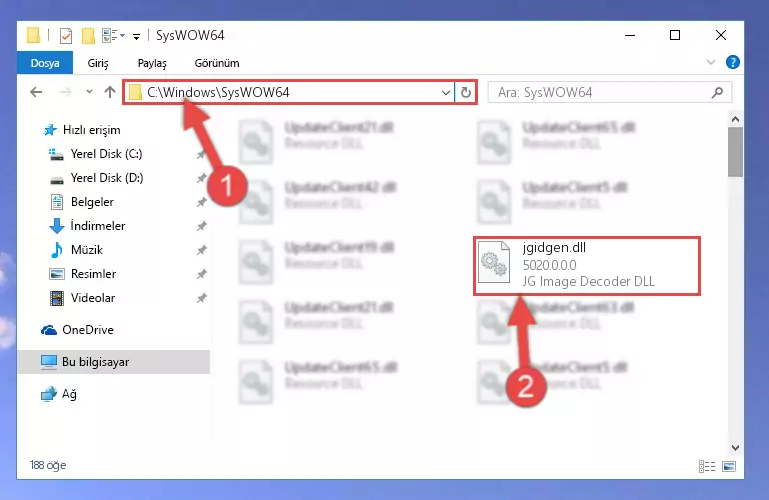Click the pin icon next to Belgeler
The image size is (769, 500).
click(x=201, y=202)
